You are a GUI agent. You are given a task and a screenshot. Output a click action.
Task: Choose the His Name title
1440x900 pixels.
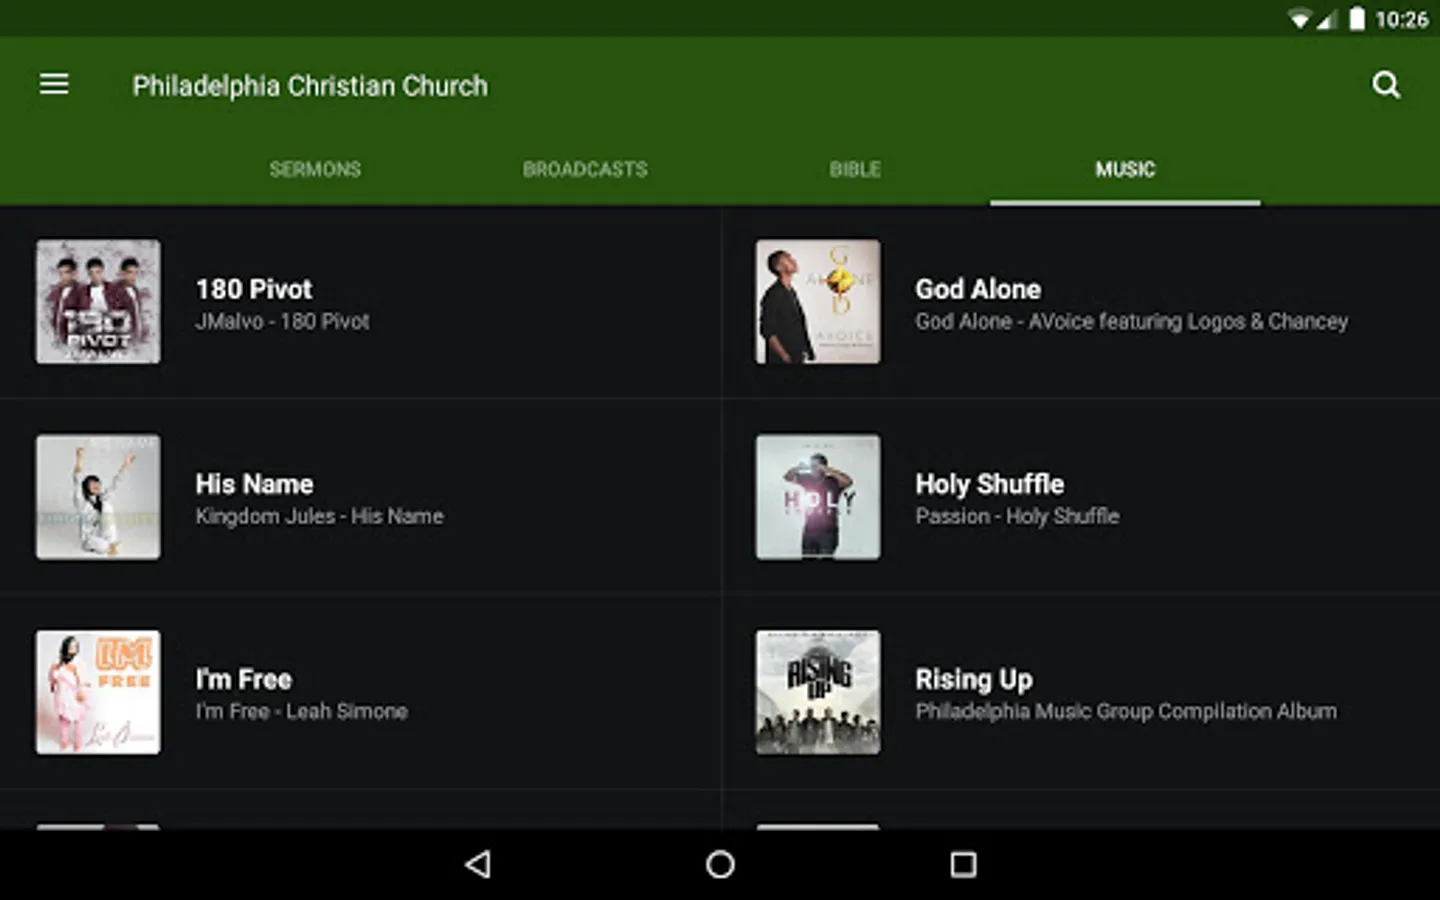[254, 484]
